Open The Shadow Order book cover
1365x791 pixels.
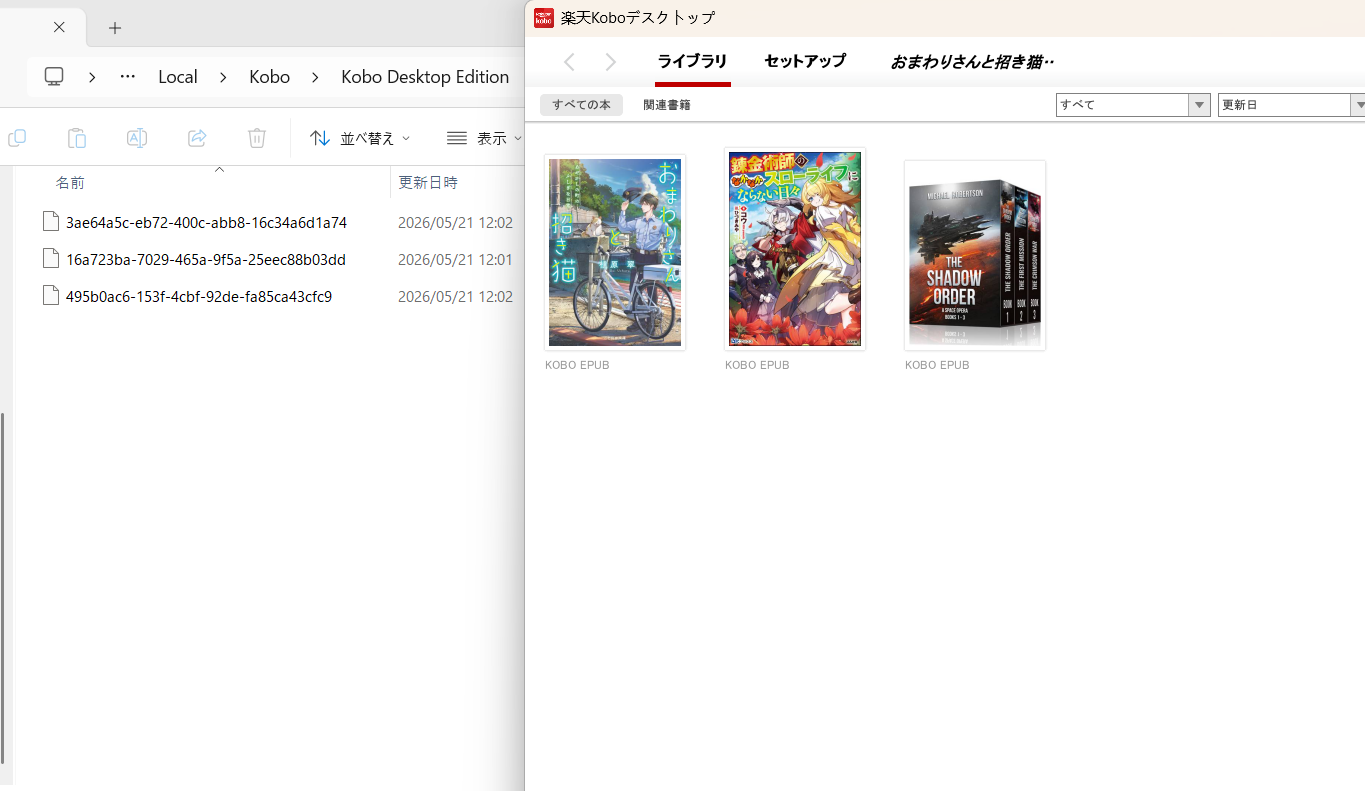[x=975, y=255]
